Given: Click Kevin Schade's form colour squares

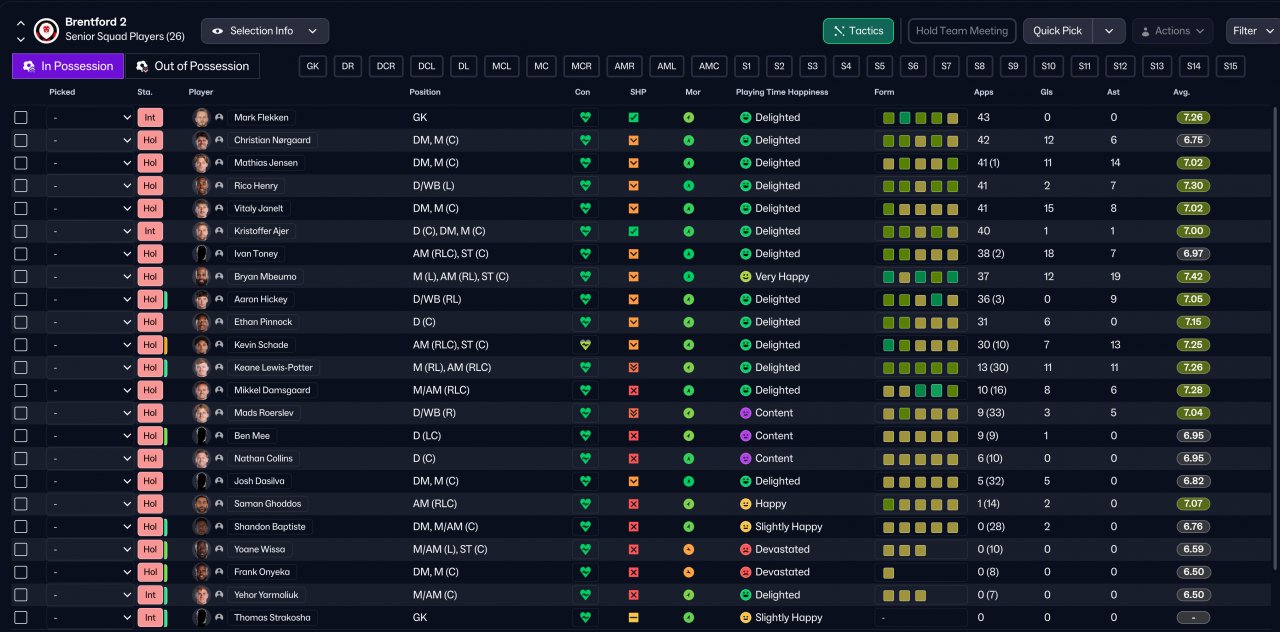Looking at the screenshot, I should [x=920, y=345].
